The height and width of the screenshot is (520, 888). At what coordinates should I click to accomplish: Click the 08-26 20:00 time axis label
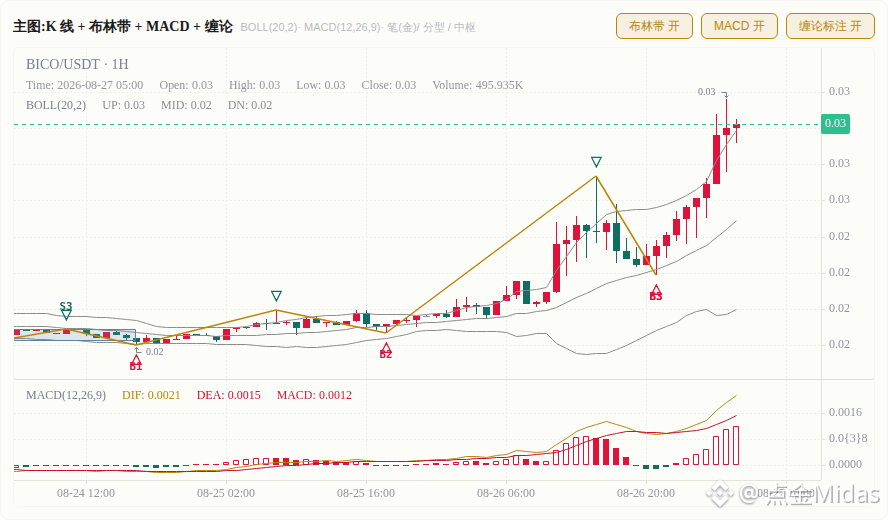[646, 493]
